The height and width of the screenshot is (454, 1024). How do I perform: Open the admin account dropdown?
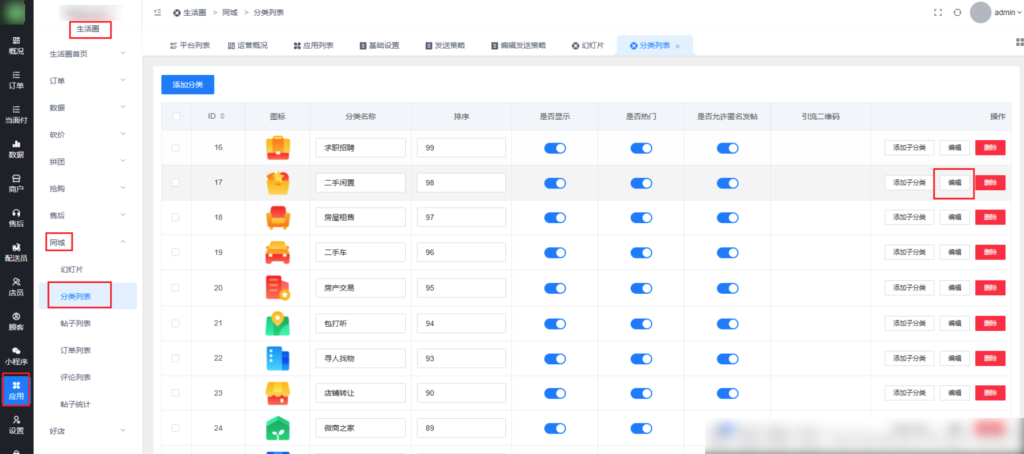click(1007, 12)
